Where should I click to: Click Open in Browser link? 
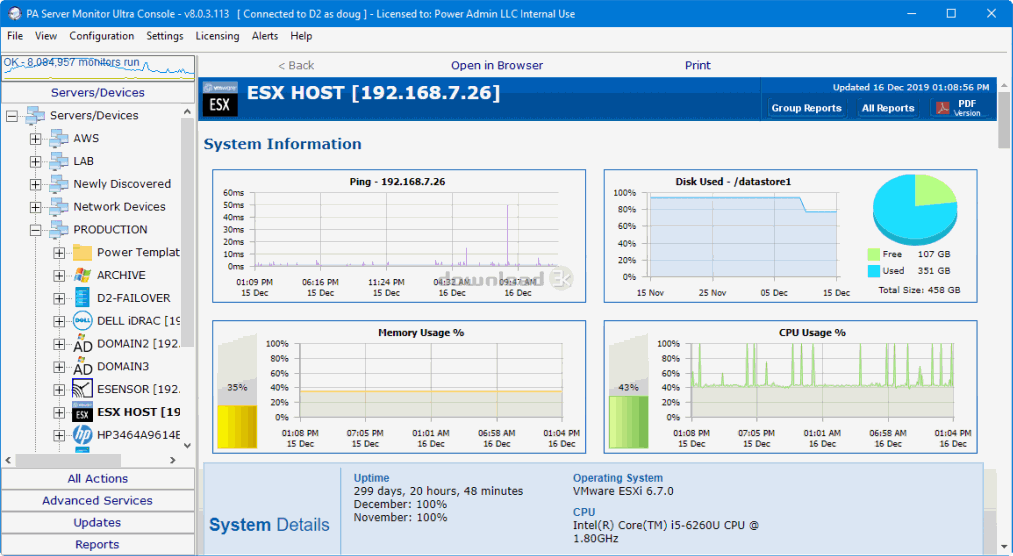497,65
